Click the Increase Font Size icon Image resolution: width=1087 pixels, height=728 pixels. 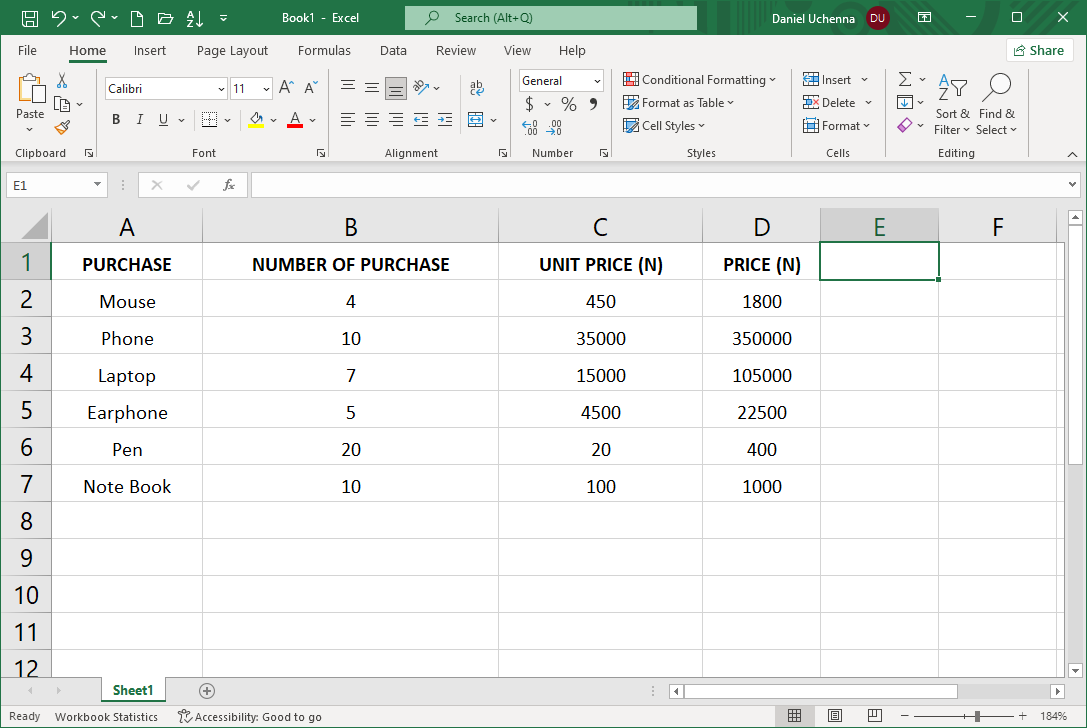click(x=286, y=88)
